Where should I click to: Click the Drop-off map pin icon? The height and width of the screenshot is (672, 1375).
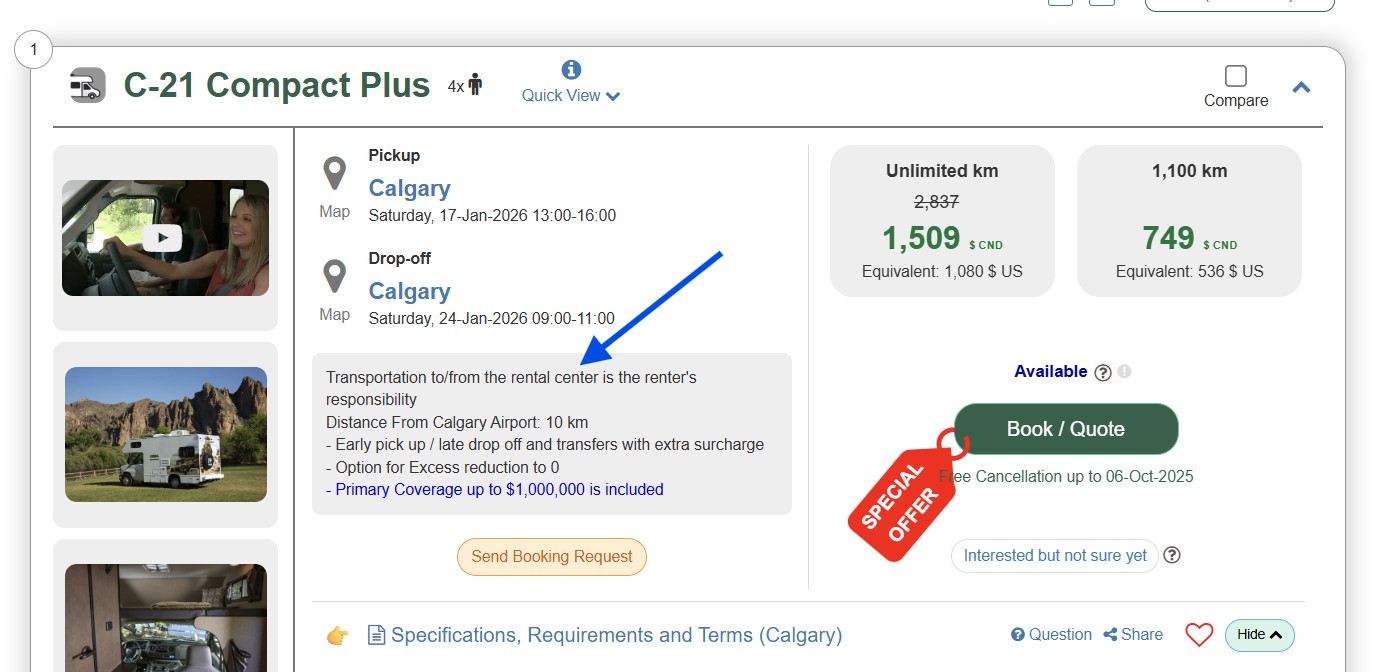(334, 276)
